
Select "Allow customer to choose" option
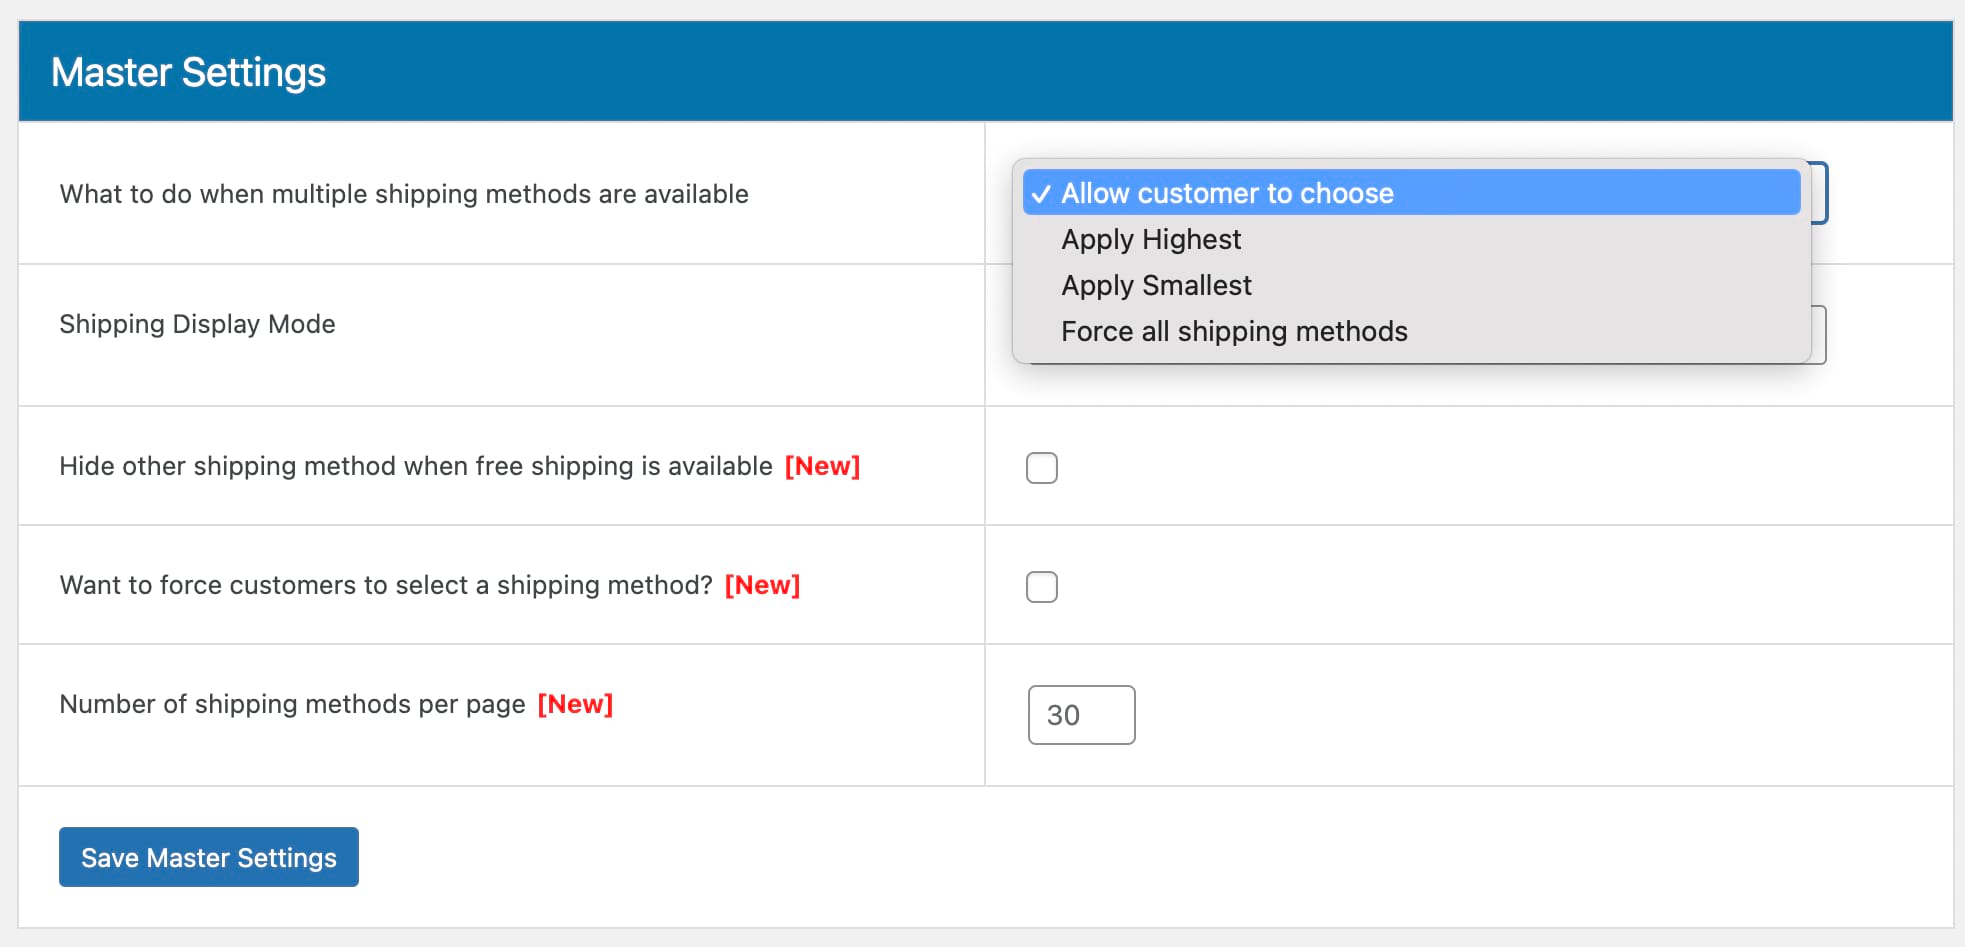pyautogui.click(x=1226, y=193)
